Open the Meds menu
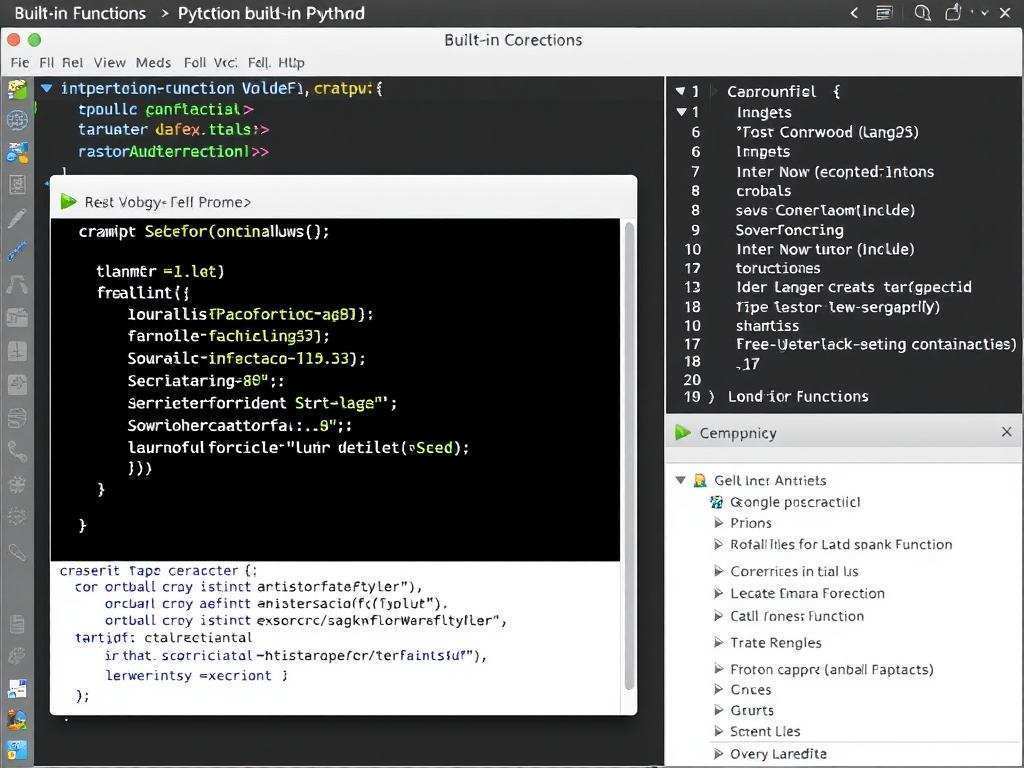Screen dimensions: 1024x768 [x=152, y=62]
